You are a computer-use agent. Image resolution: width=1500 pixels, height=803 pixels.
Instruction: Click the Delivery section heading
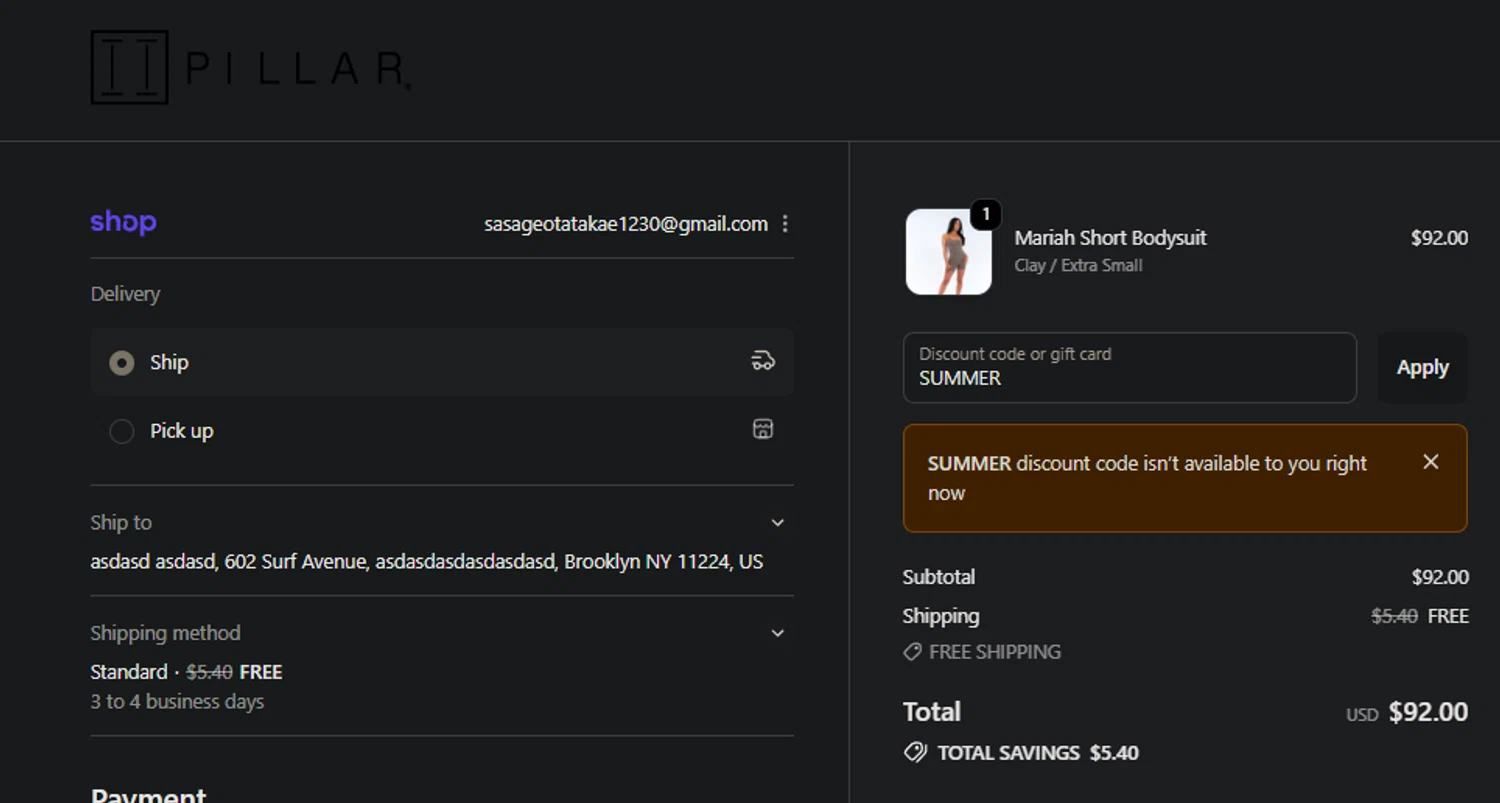click(125, 294)
